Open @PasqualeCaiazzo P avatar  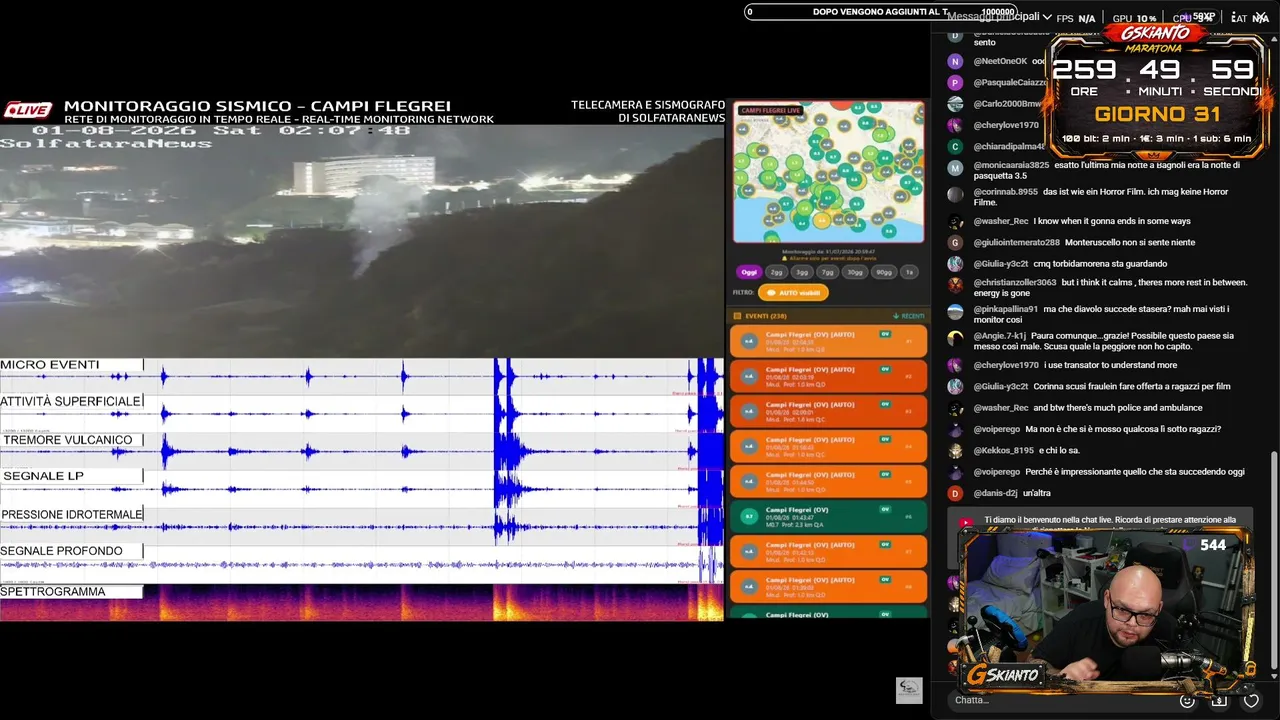coord(955,83)
